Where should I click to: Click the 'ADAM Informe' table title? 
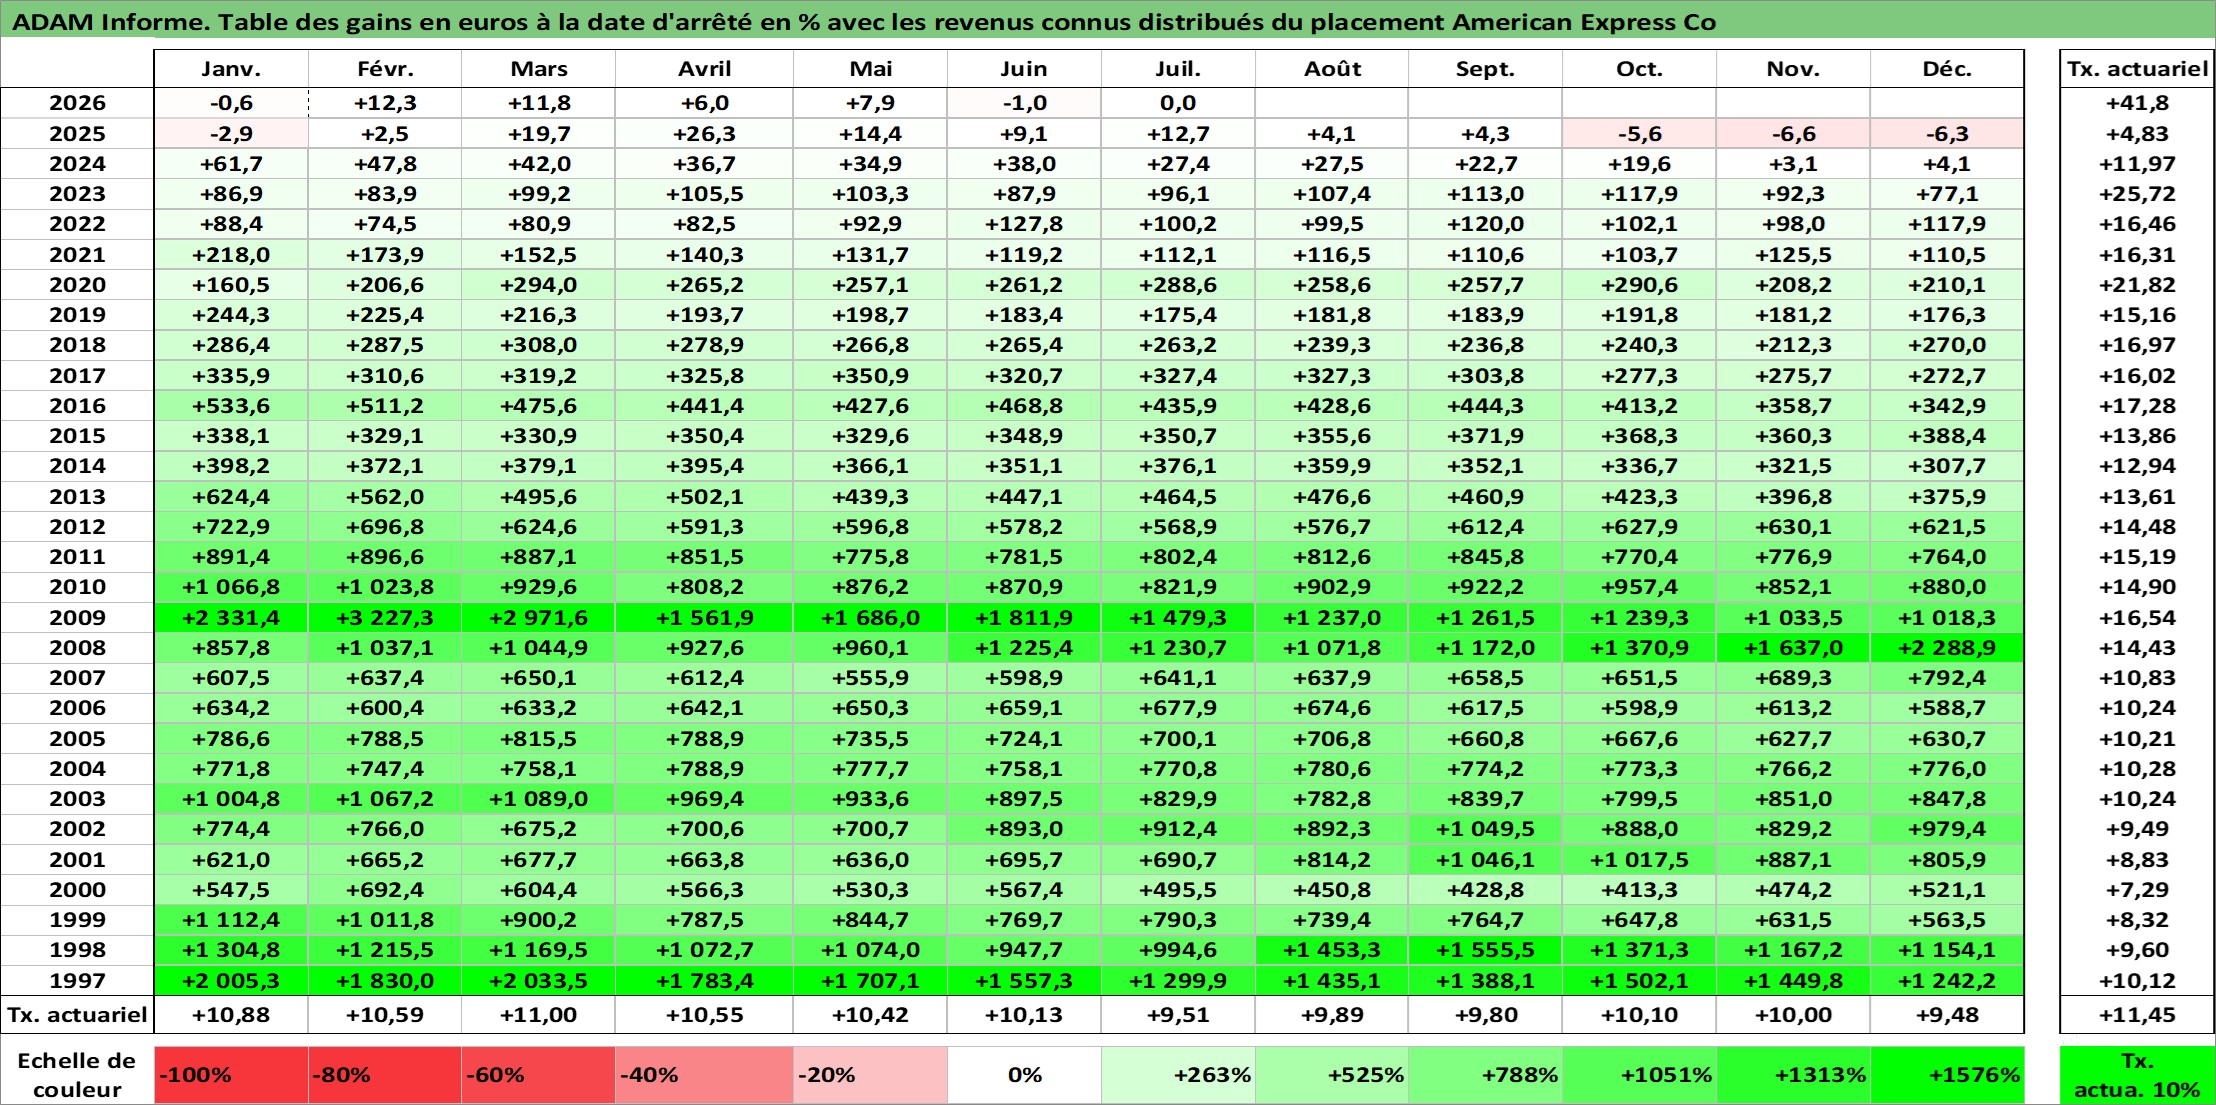(864, 22)
